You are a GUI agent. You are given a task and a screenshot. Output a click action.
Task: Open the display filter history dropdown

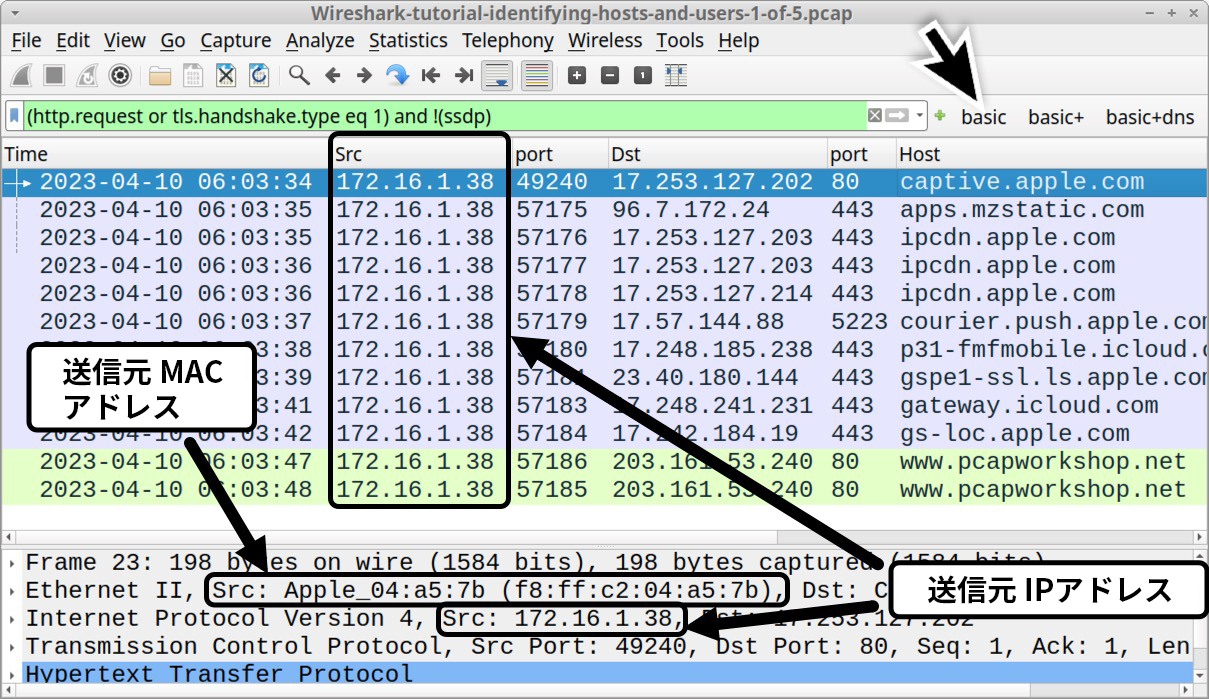(920, 116)
